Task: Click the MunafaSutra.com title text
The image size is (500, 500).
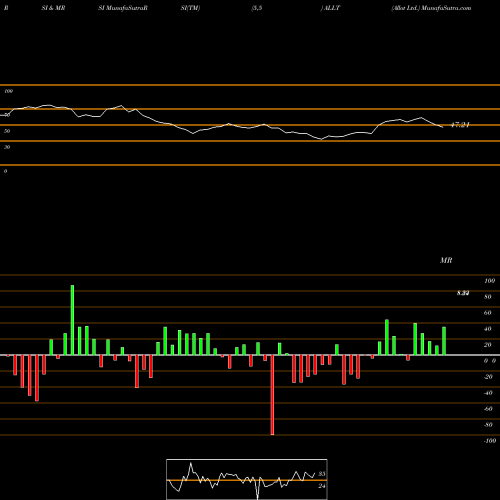Action: coord(446,8)
